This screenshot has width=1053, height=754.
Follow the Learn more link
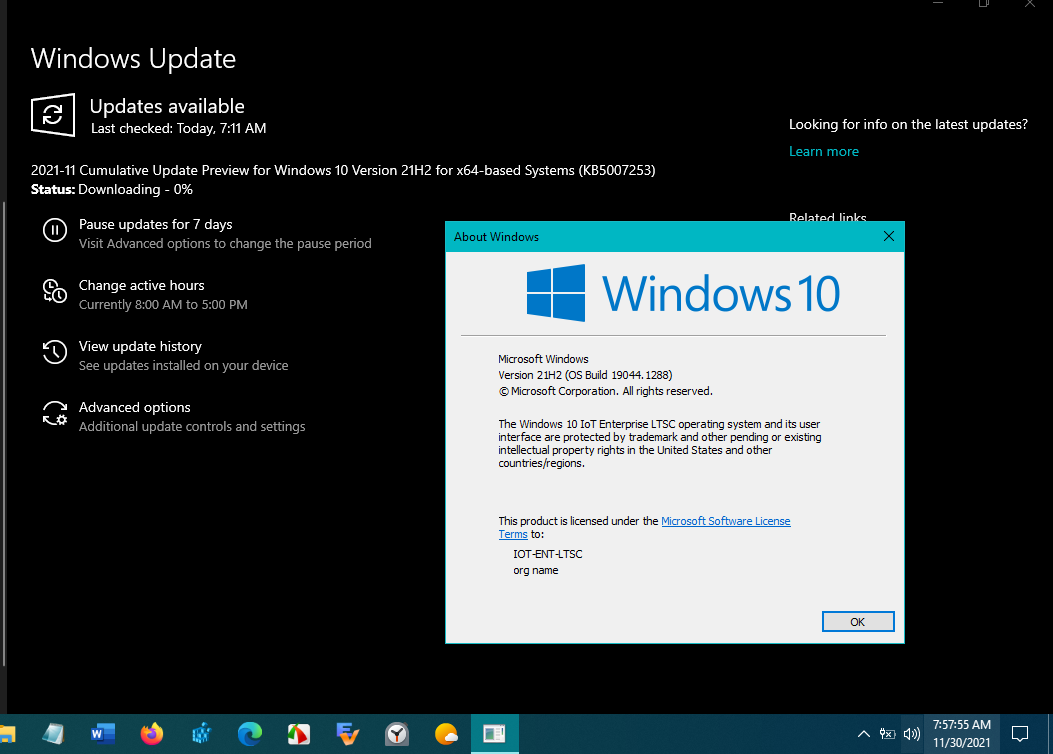point(823,151)
